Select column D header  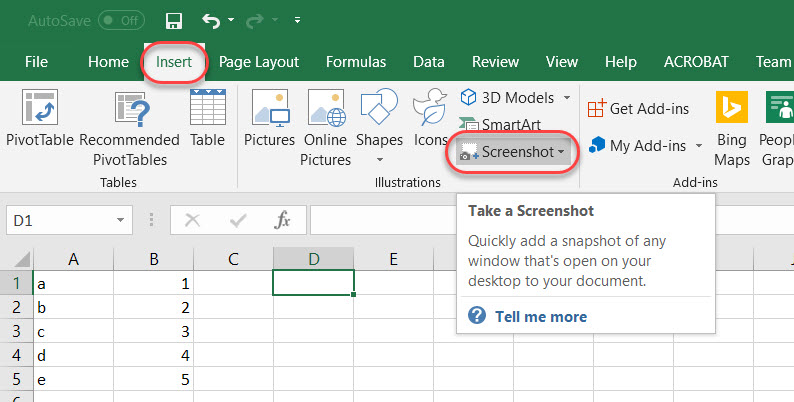click(313, 259)
